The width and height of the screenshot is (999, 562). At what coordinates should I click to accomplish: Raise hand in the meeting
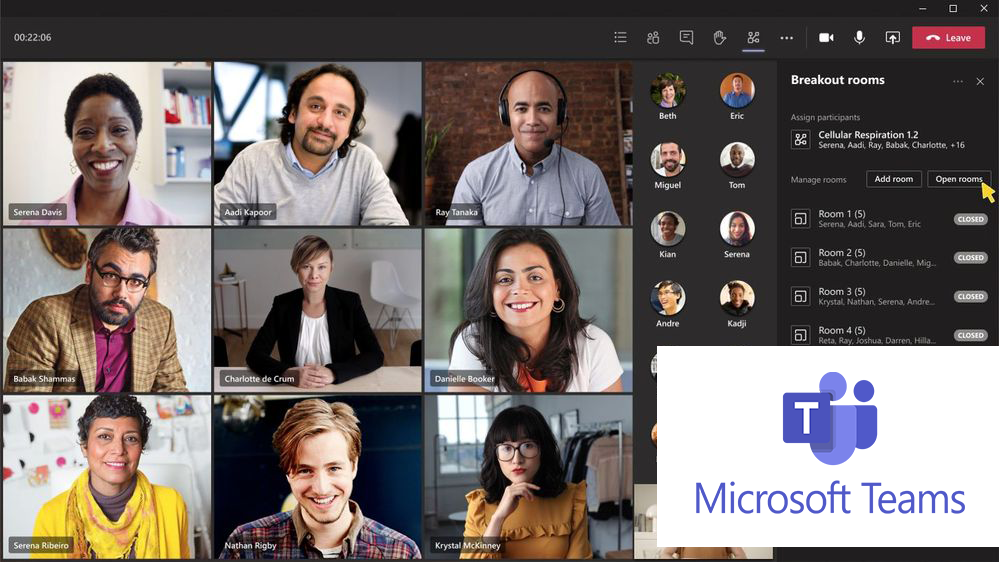pos(719,38)
